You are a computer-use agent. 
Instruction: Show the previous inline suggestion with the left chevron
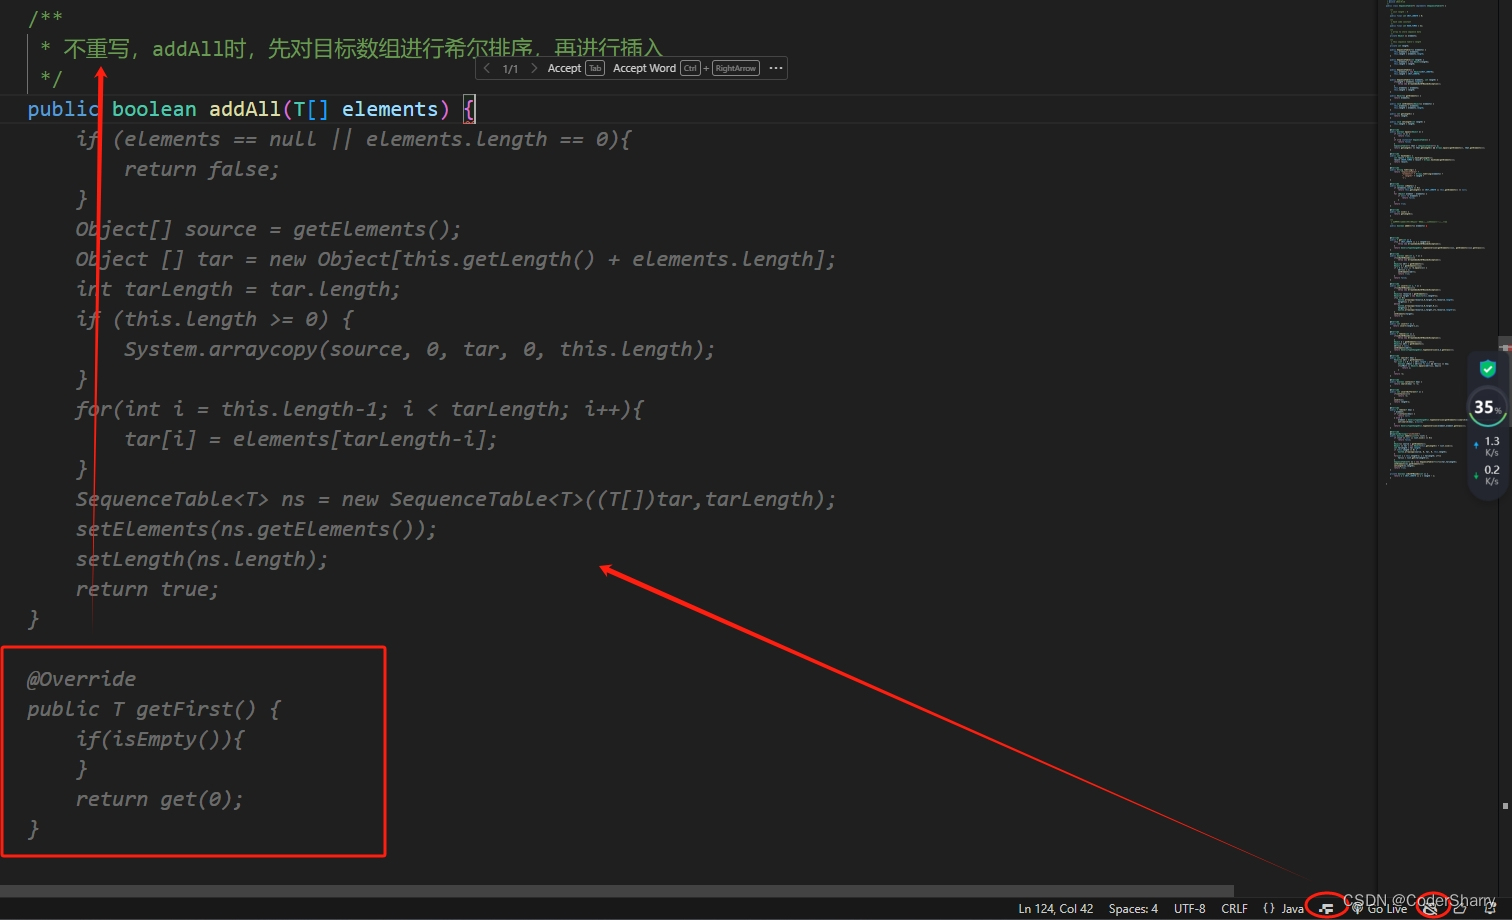click(x=487, y=68)
